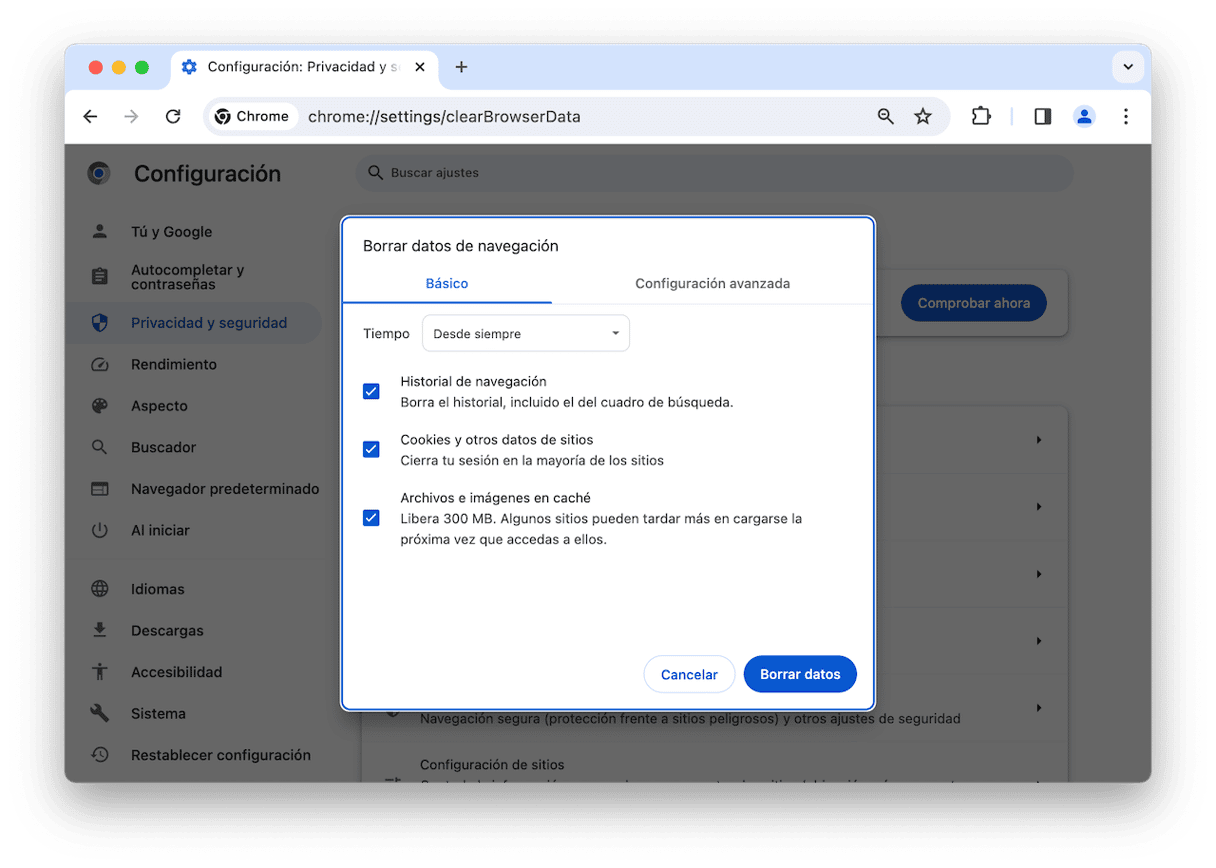Click the 'Borrar datos de navegación' dialog title
This screenshot has width=1216, height=868.
click(460, 246)
